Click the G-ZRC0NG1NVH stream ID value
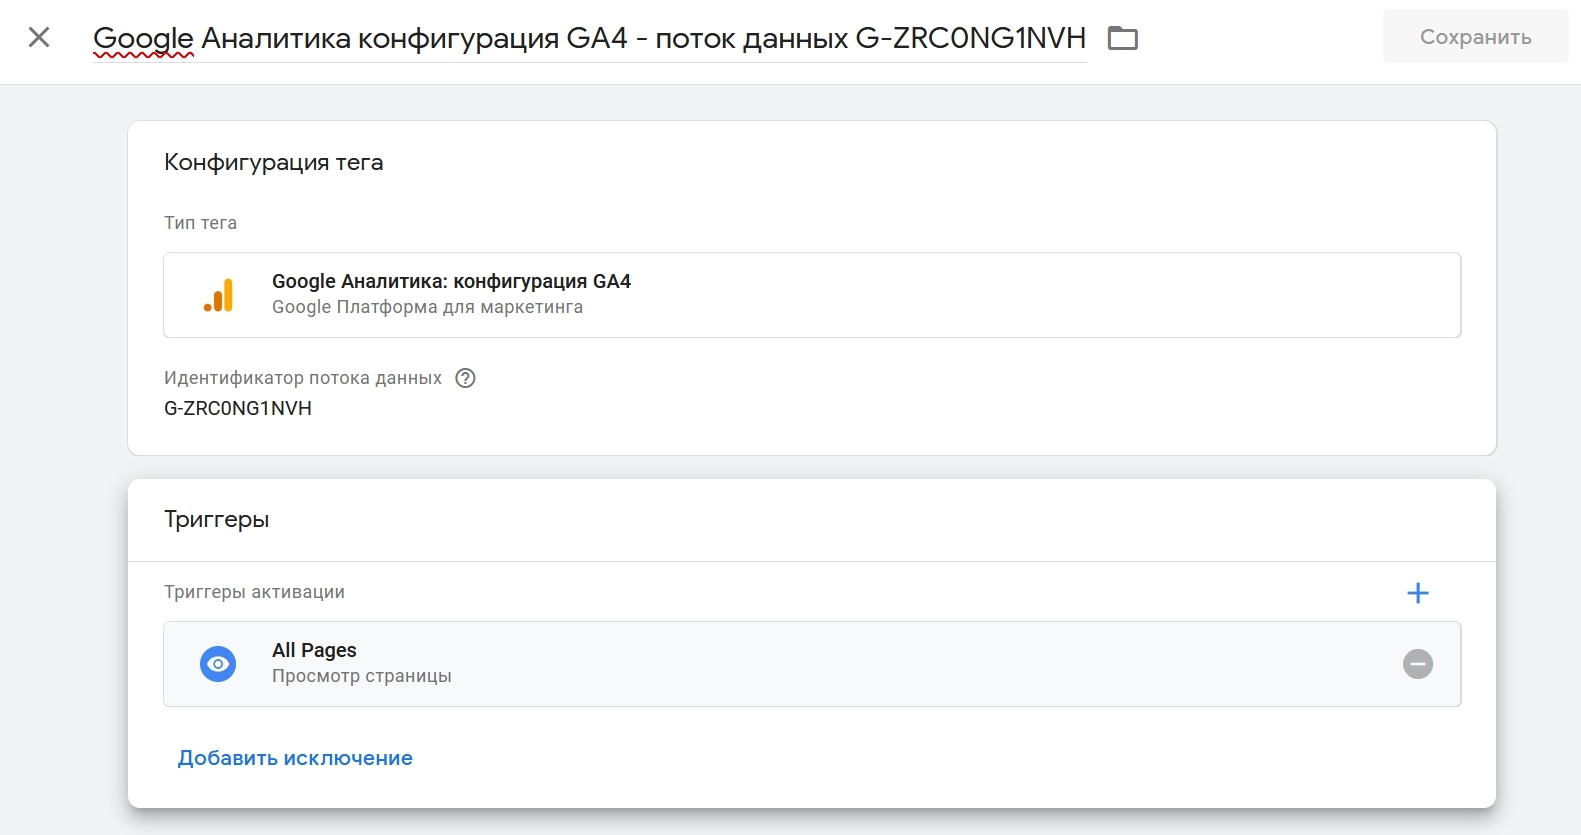 (x=238, y=408)
